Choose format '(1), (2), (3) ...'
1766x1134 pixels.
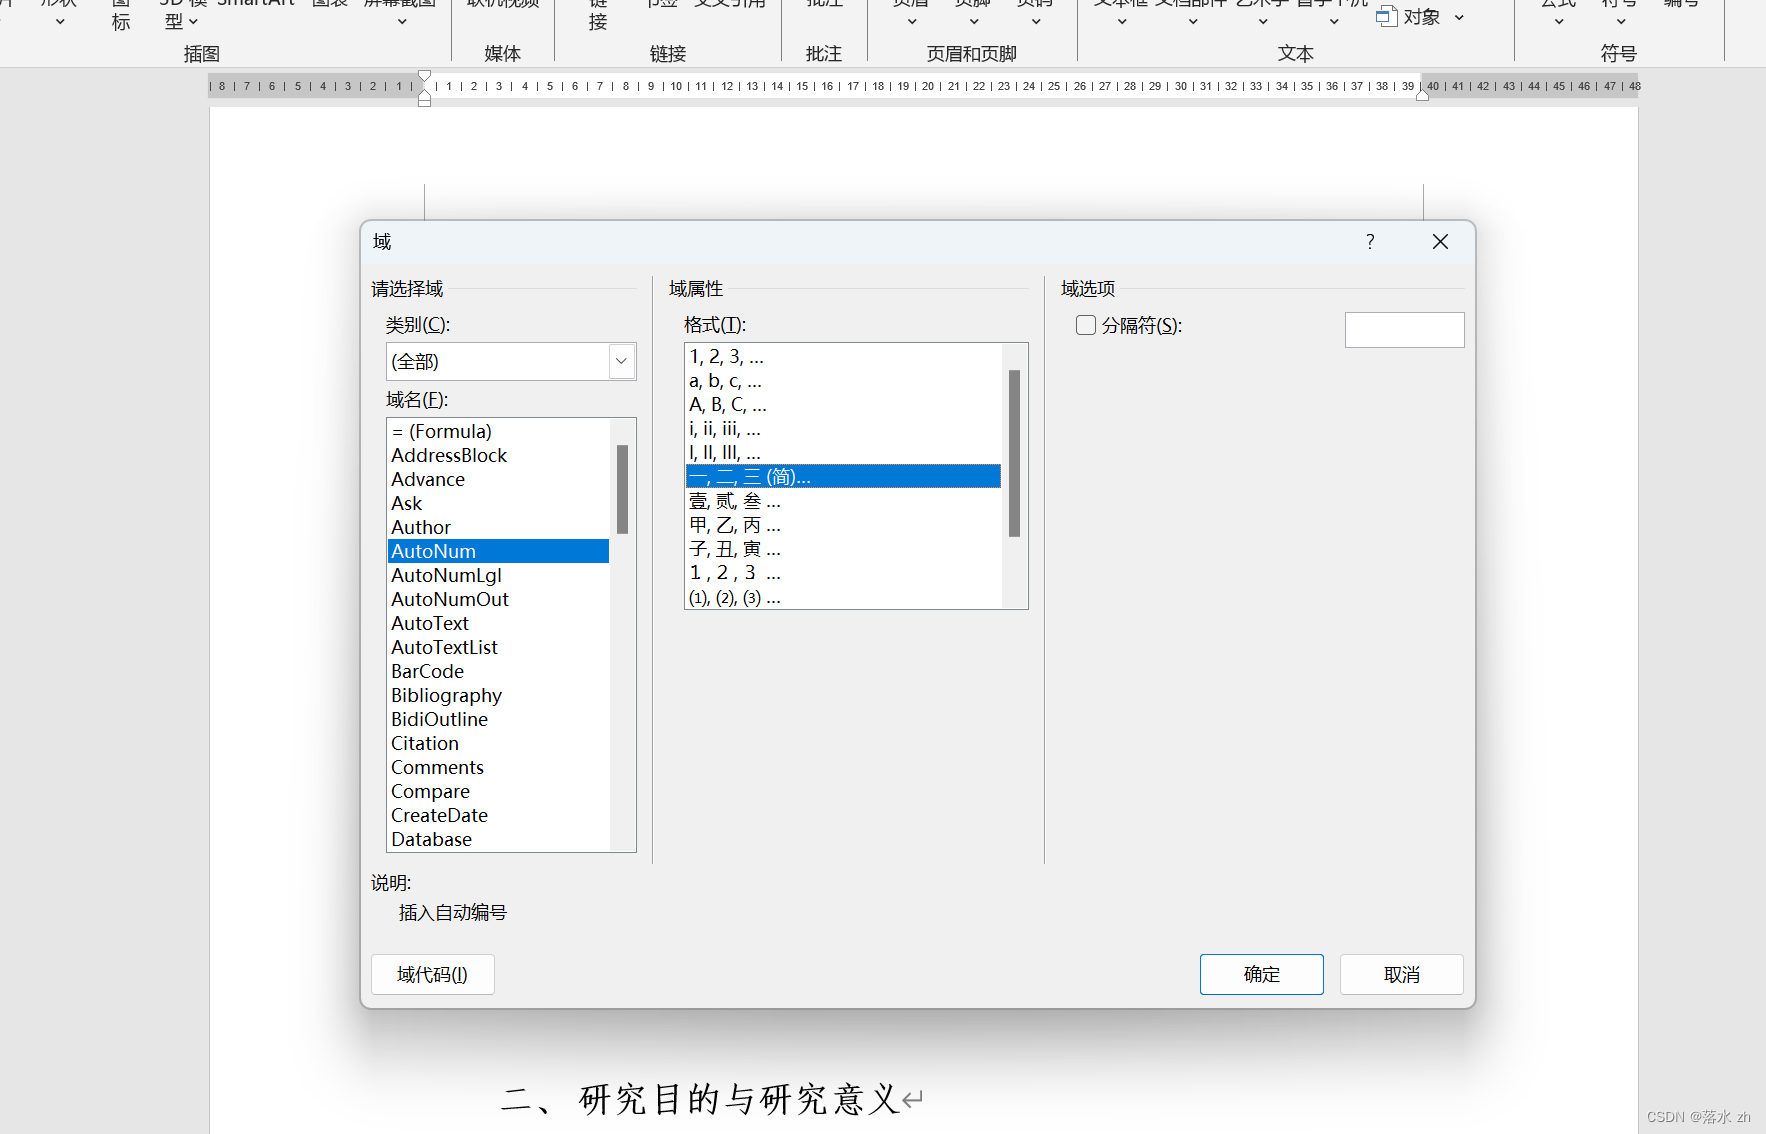coord(843,597)
